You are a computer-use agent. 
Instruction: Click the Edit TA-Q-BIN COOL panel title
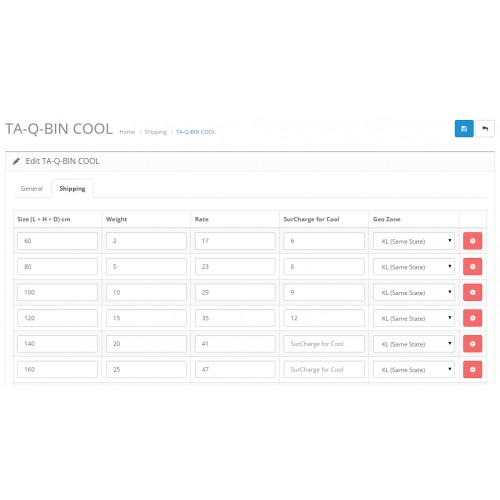pyautogui.click(x=62, y=161)
